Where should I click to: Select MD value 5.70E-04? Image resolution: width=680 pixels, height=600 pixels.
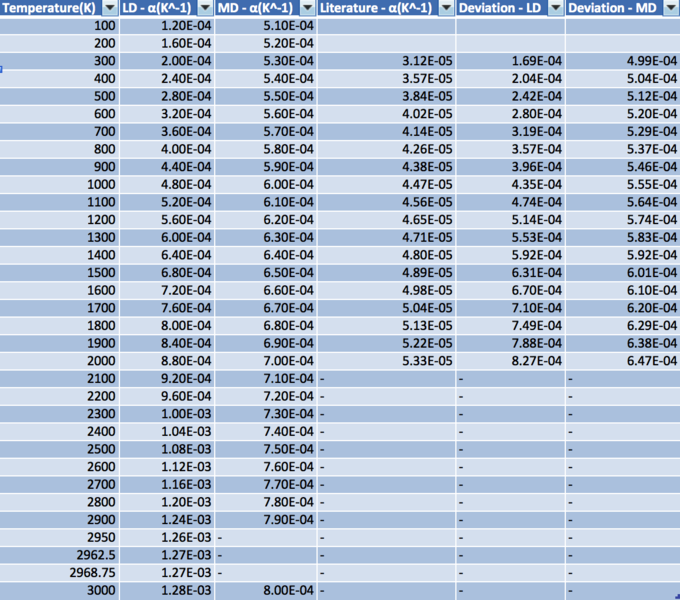coord(266,131)
